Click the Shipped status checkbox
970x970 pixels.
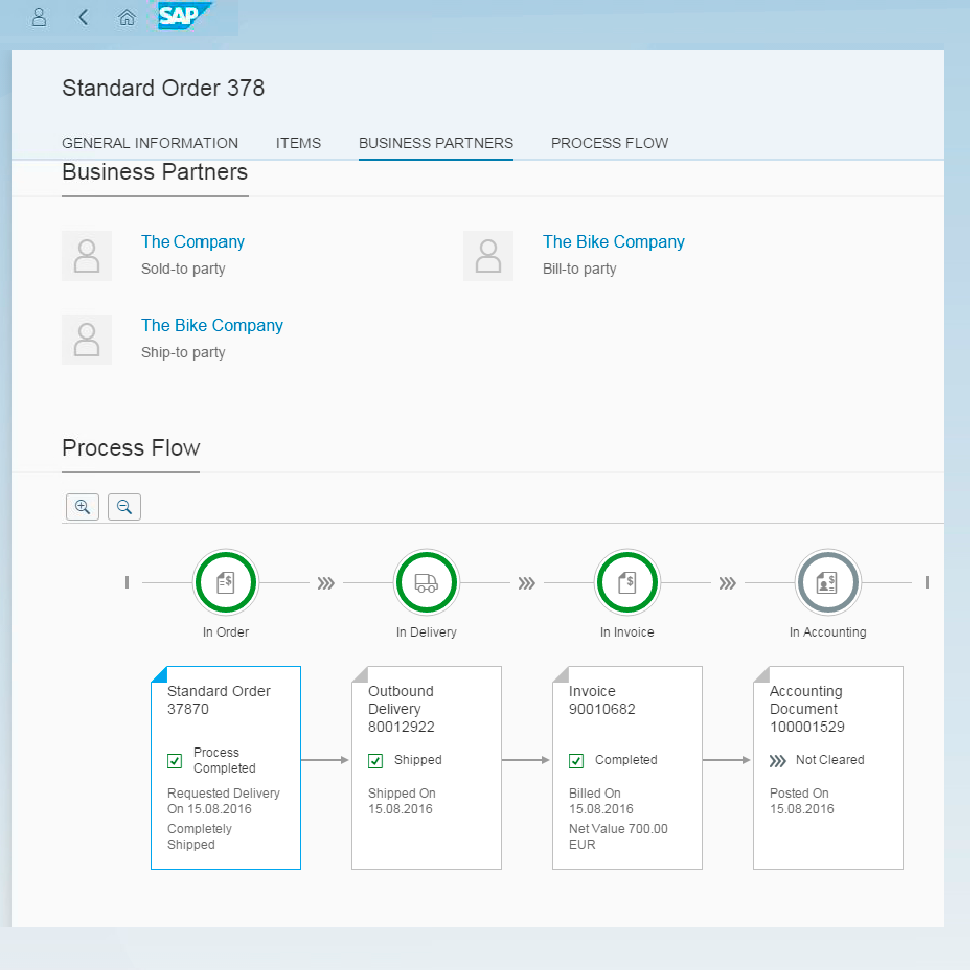(x=376, y=761)
